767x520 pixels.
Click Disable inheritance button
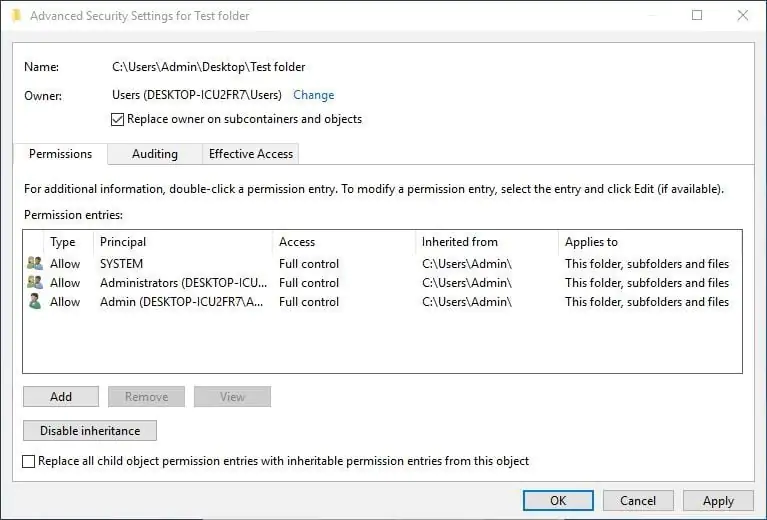(90, 431)
